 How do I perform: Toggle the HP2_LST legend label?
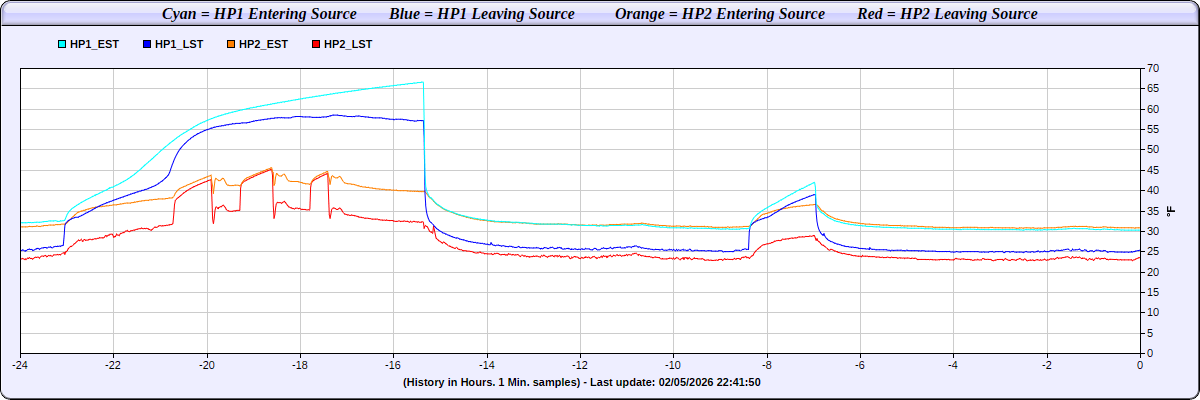(x=349, y=45)
